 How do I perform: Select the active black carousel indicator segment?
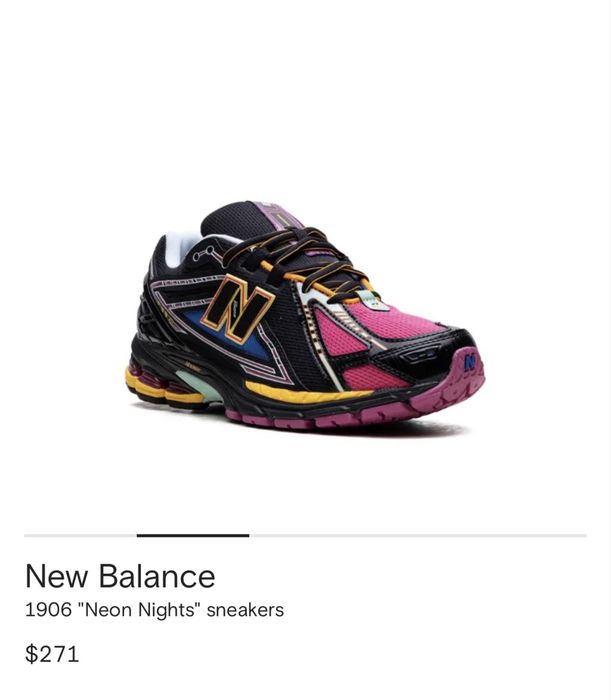click(x=193, y=535)
